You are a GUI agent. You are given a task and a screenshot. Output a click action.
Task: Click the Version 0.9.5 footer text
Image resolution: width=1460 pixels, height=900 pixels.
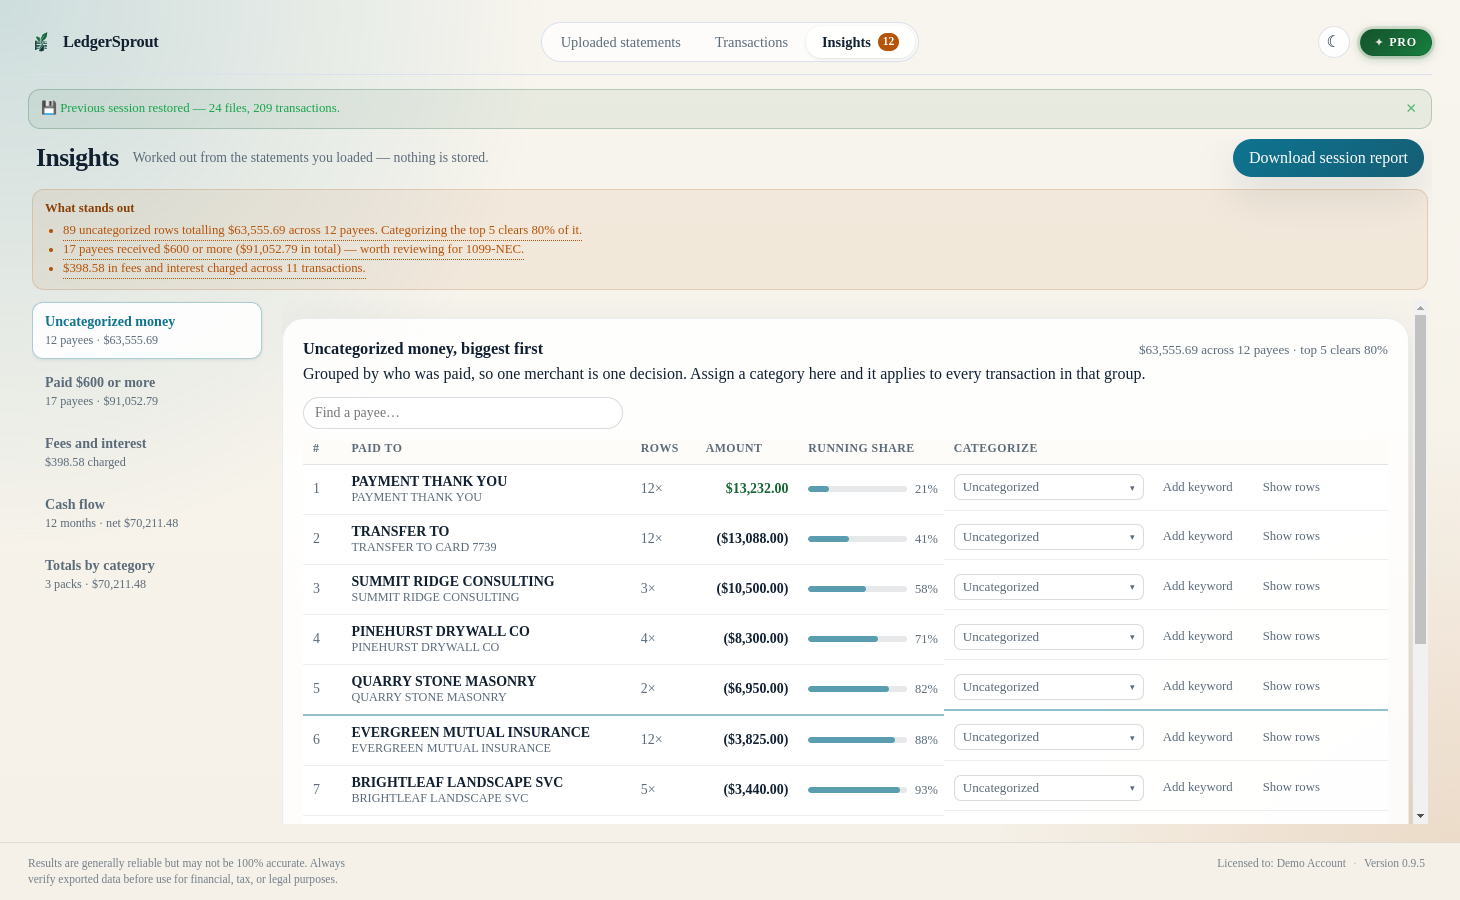[1394, 863]
